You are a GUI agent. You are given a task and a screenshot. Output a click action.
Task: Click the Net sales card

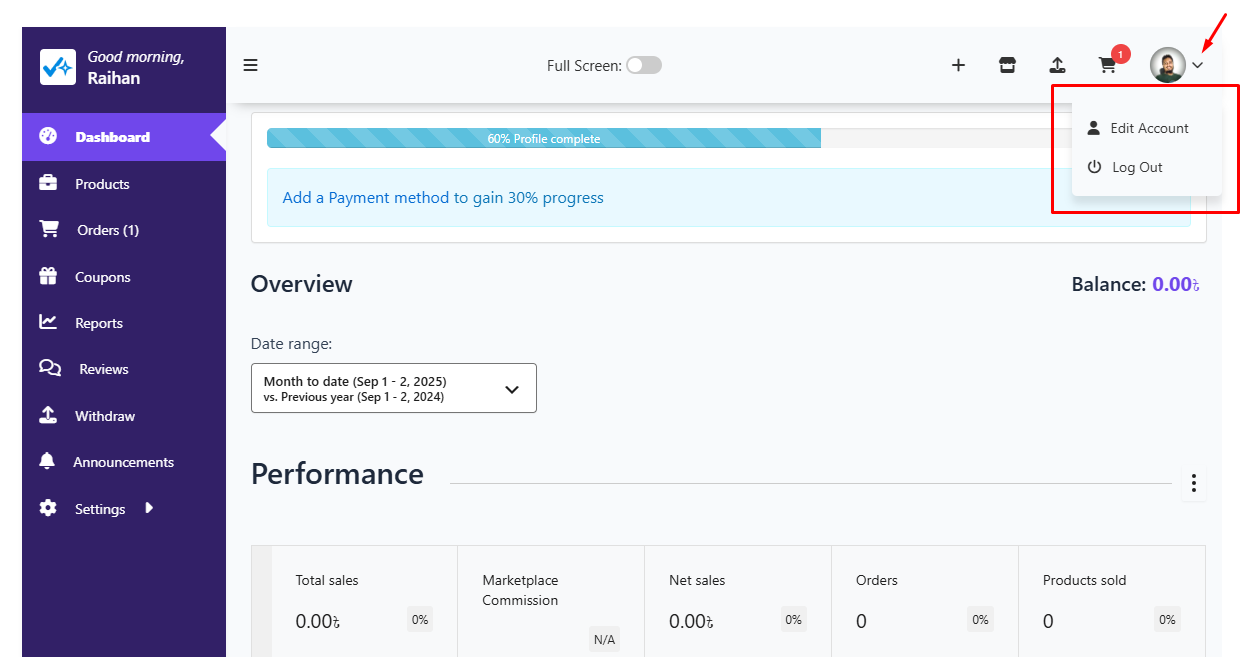click(738, 601)
